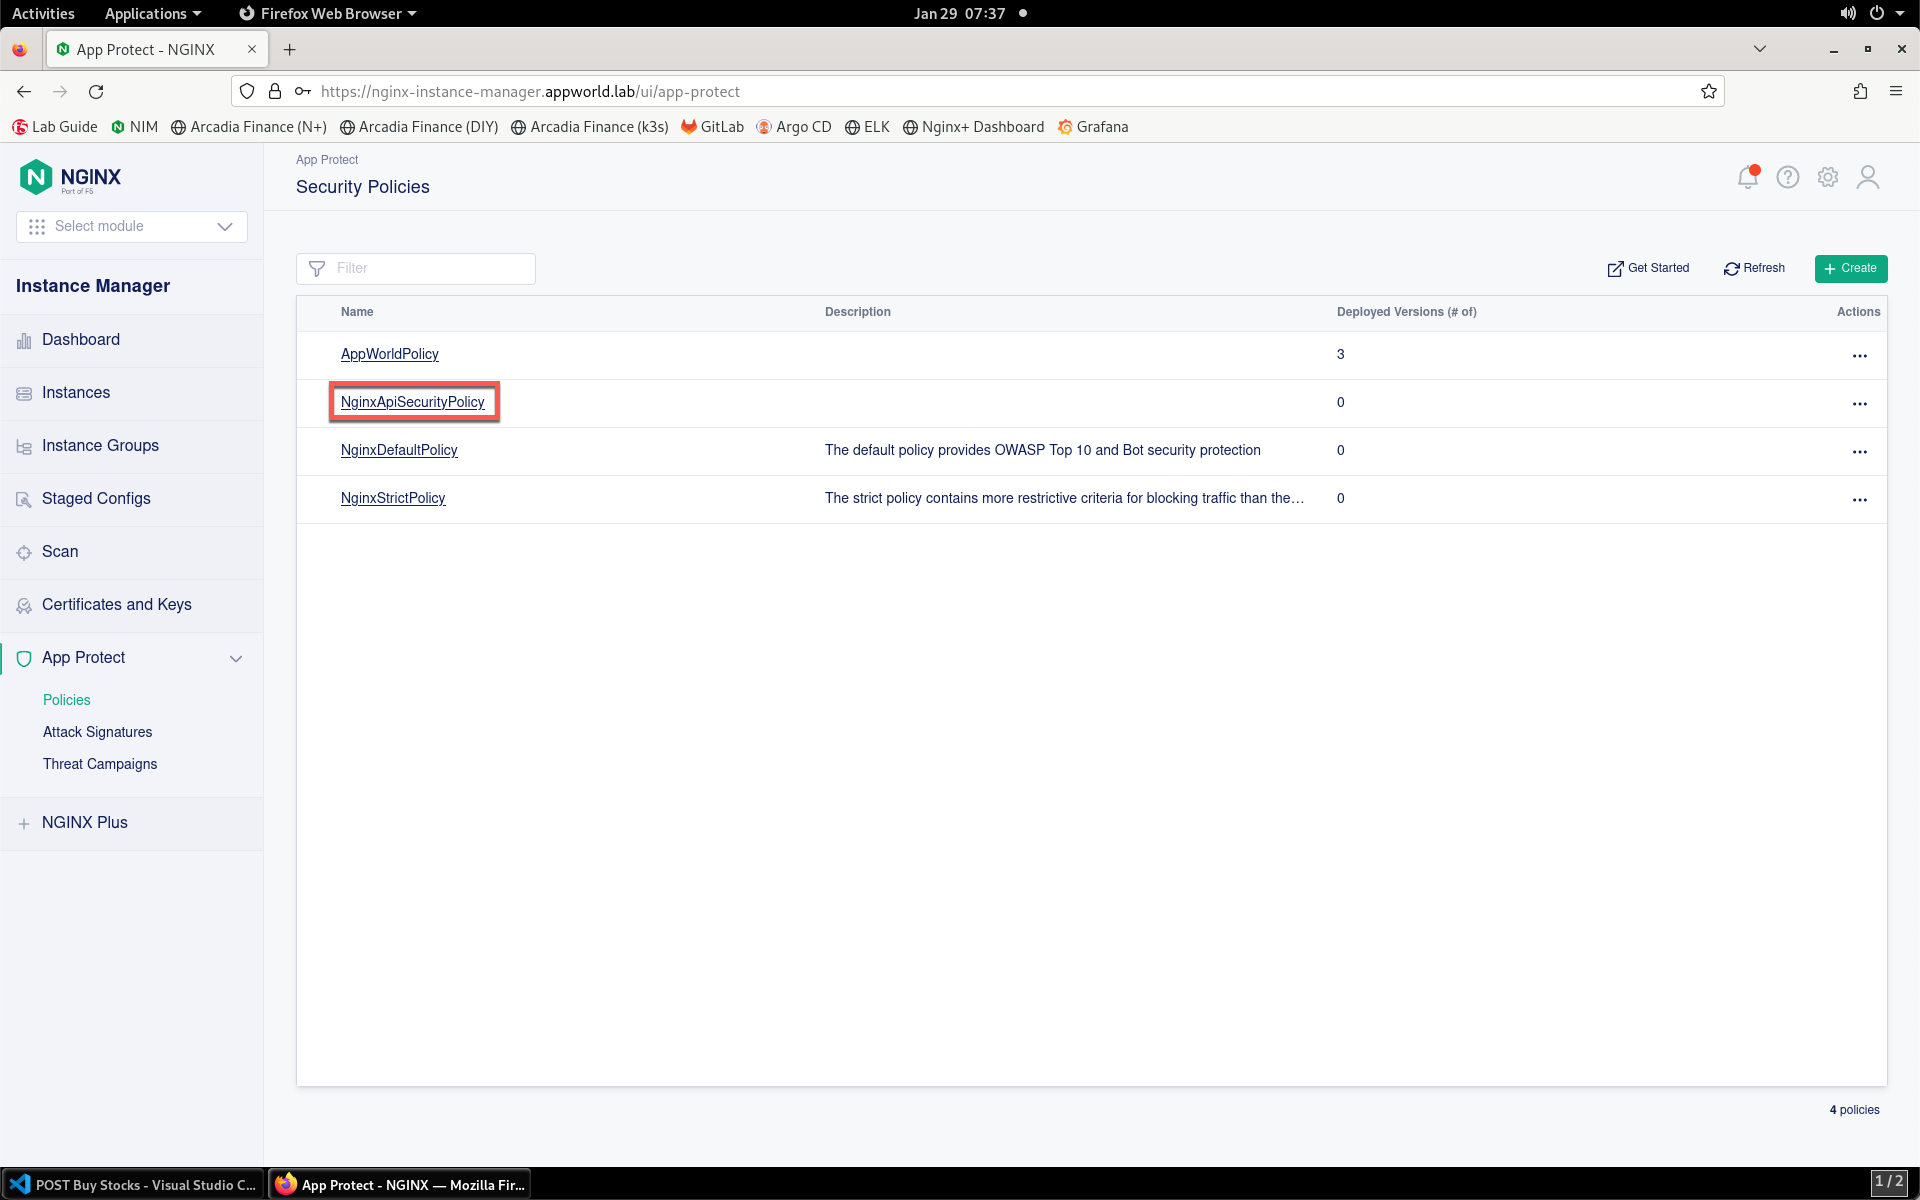The height and width of the screenshot is (1200, 1920).
Task: Open system volume icon in top bar
Action: 1848,13
